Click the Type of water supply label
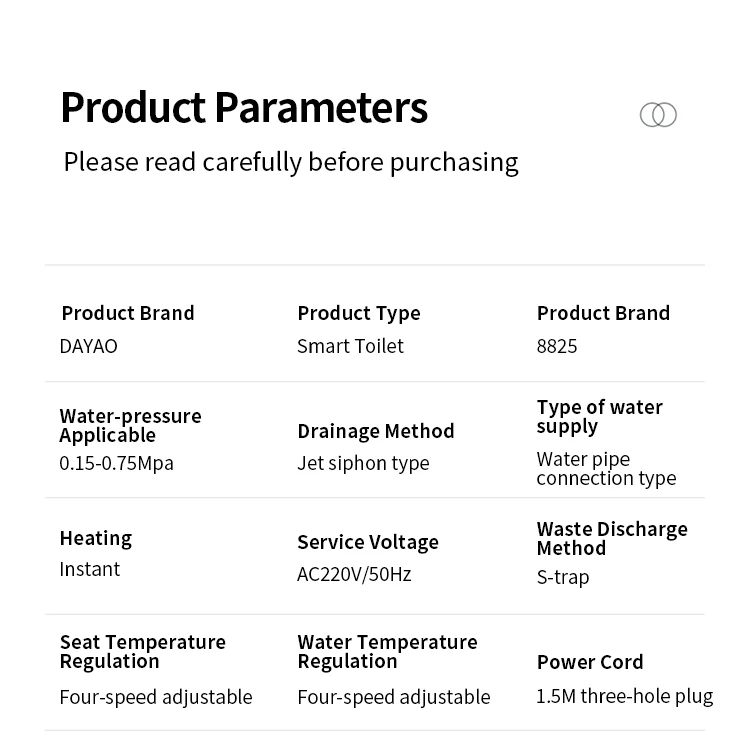This screenshot has height=755, width=750. click(600, 417)
